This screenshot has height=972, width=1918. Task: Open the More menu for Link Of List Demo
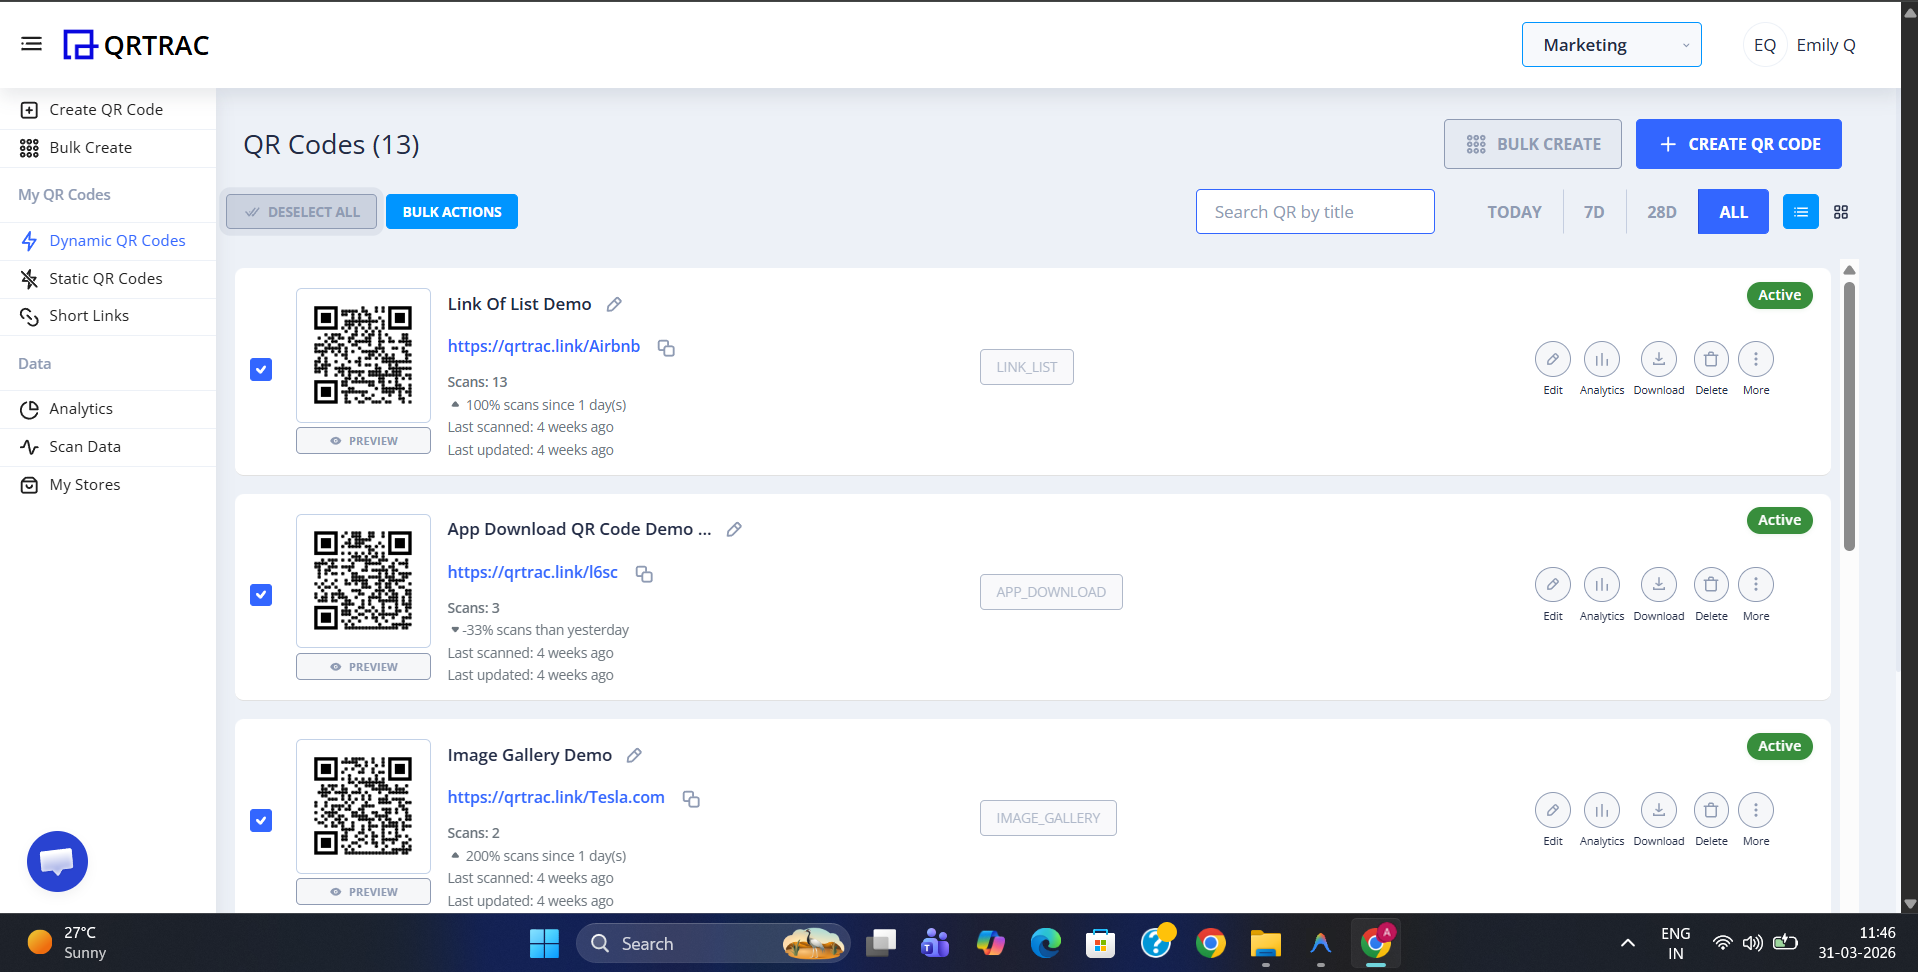1755,359
